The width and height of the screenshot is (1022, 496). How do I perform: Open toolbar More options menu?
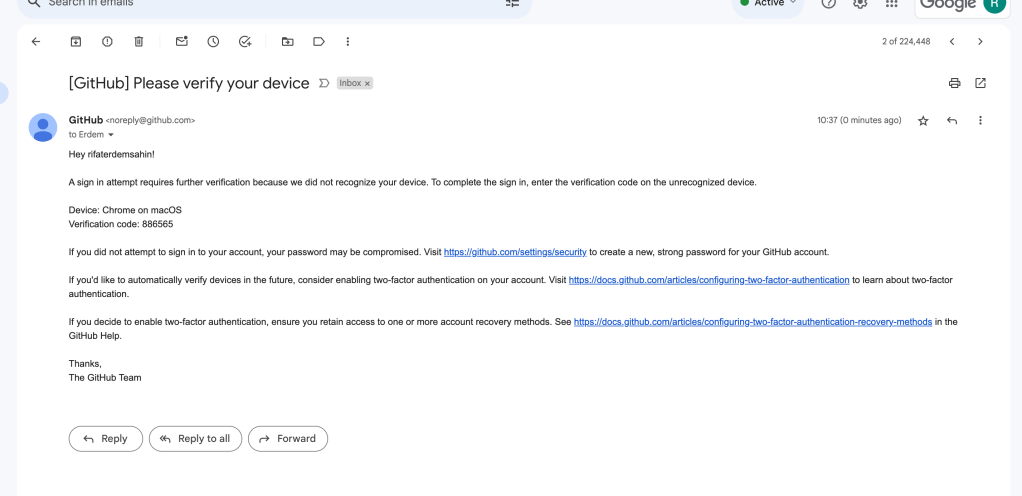tap(348, 42)
